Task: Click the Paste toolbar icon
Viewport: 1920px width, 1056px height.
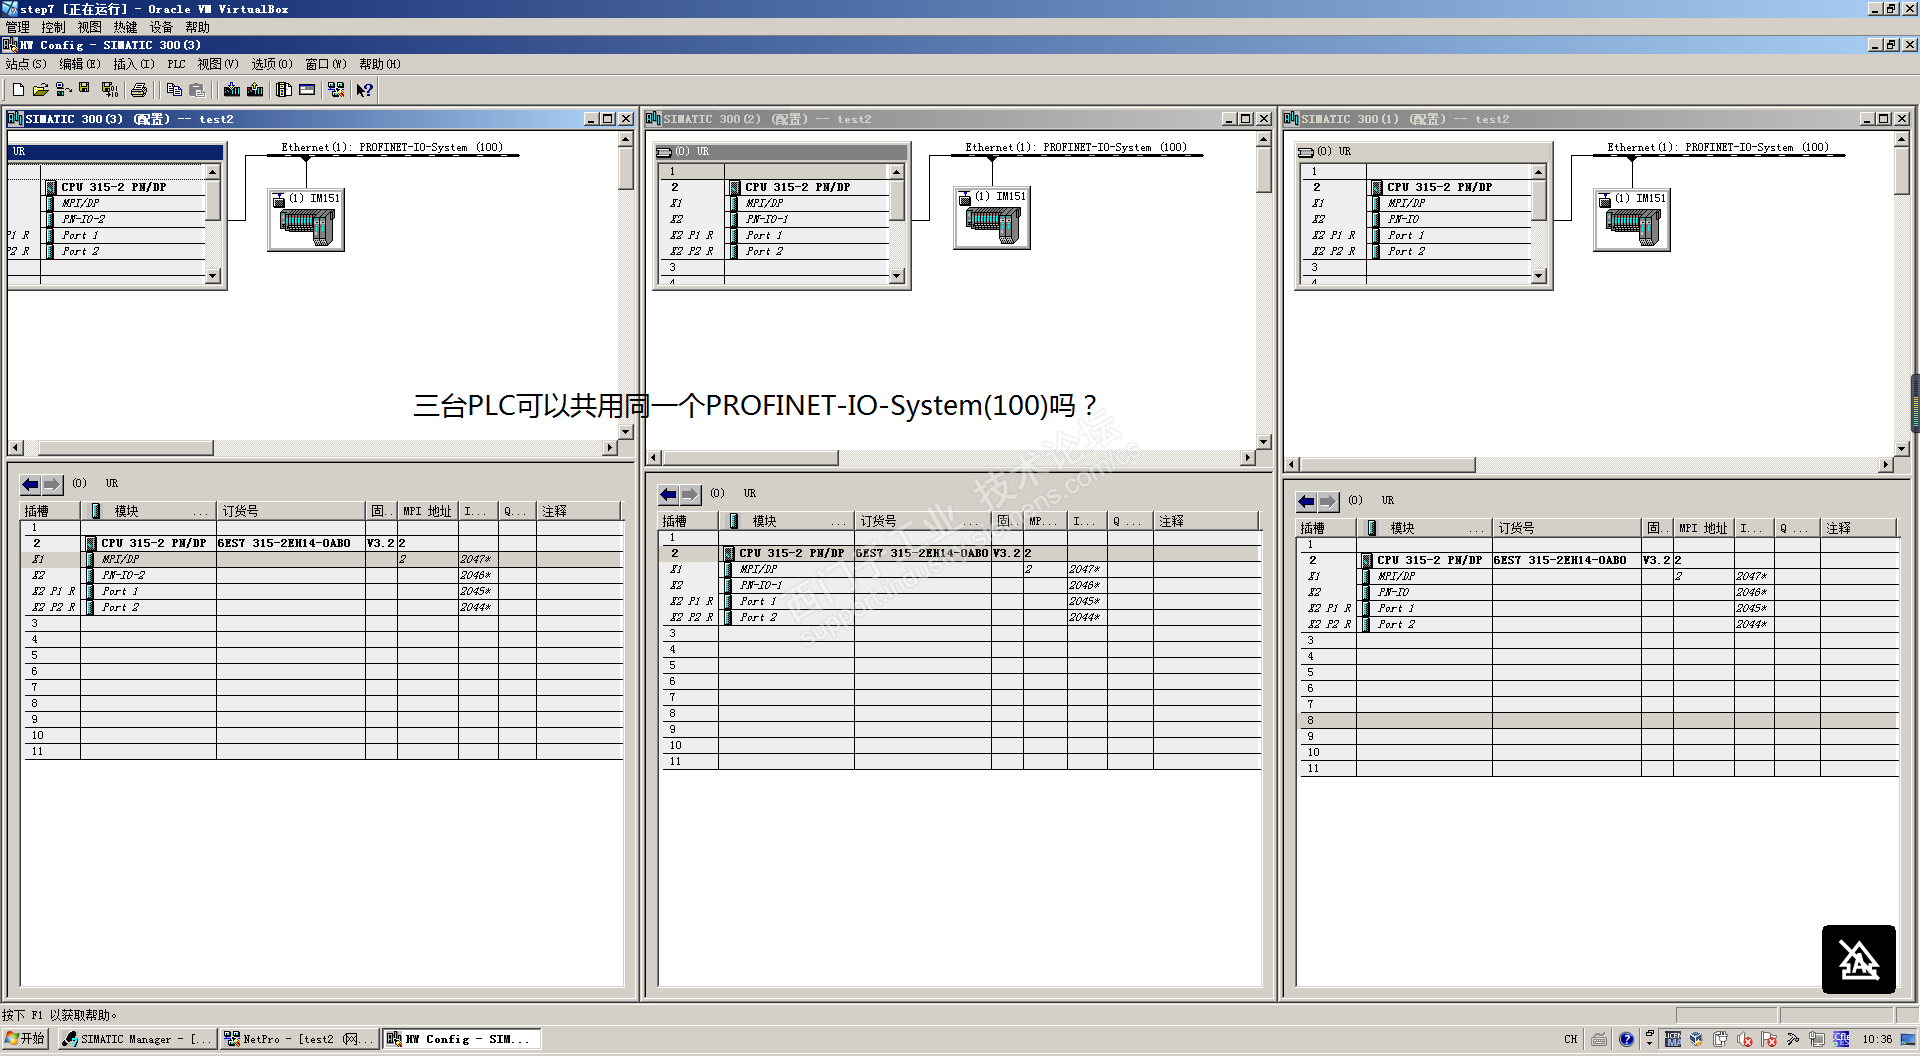Action: pos(197,90)
